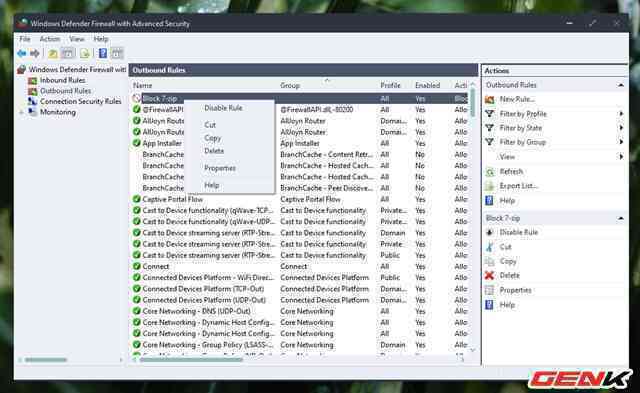The height and width of the screenshot is (393, 640).
Task: Click New Rule icon in Actions pane
Action: point(490,99)
